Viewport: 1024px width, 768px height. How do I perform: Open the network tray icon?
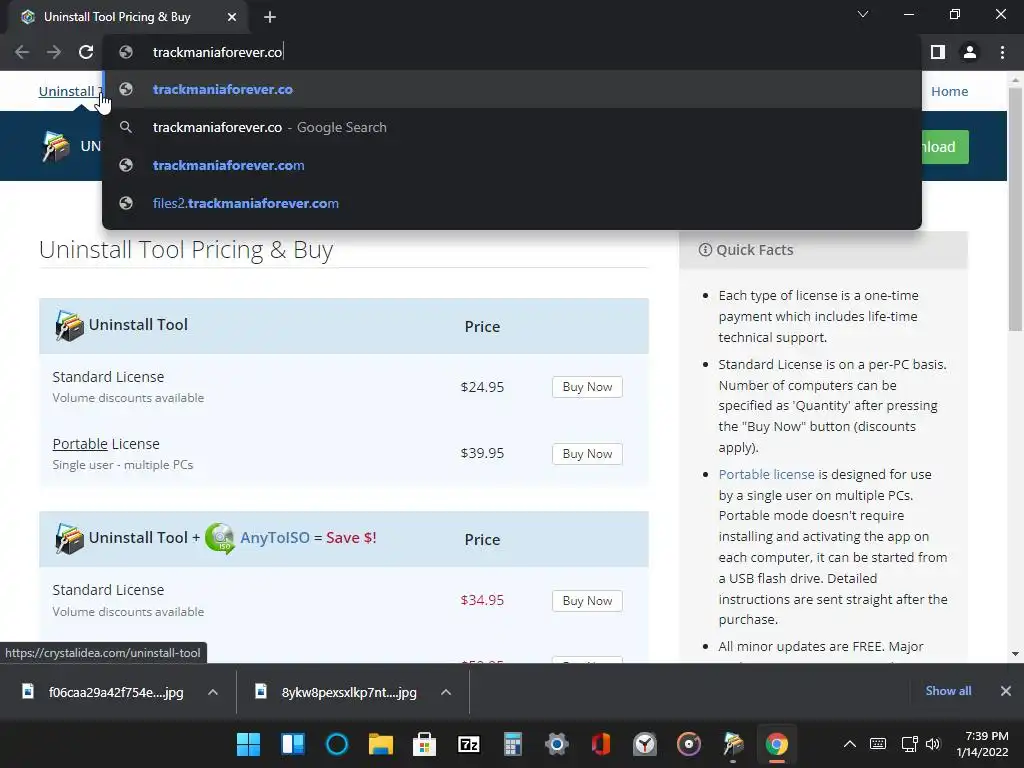(x=909, y=744)
